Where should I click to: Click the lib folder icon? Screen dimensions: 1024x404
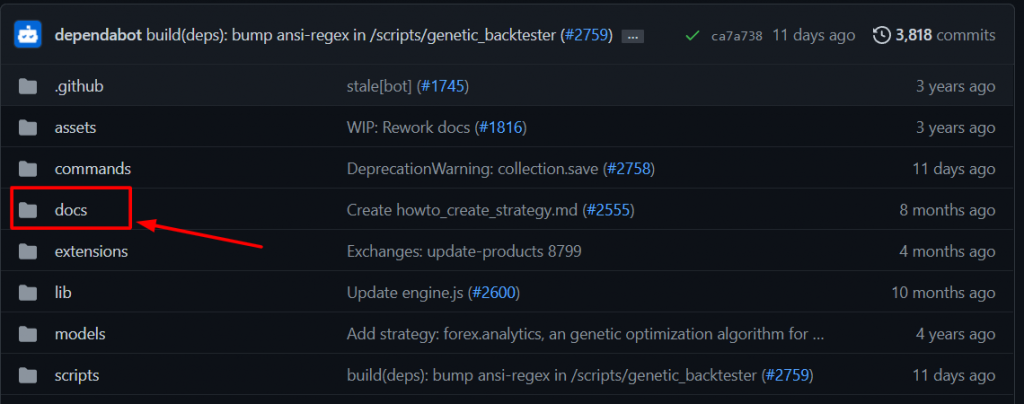click(27, 293)
